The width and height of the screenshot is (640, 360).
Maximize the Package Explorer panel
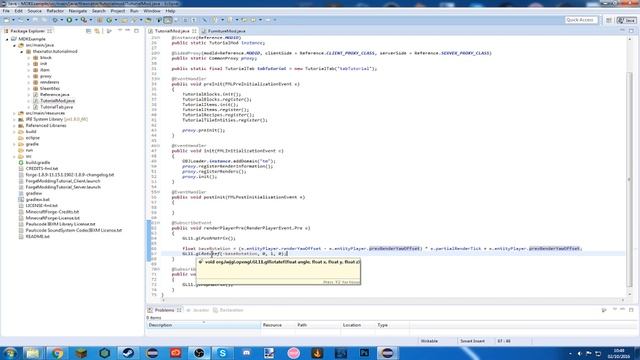[x=136, y=31]
